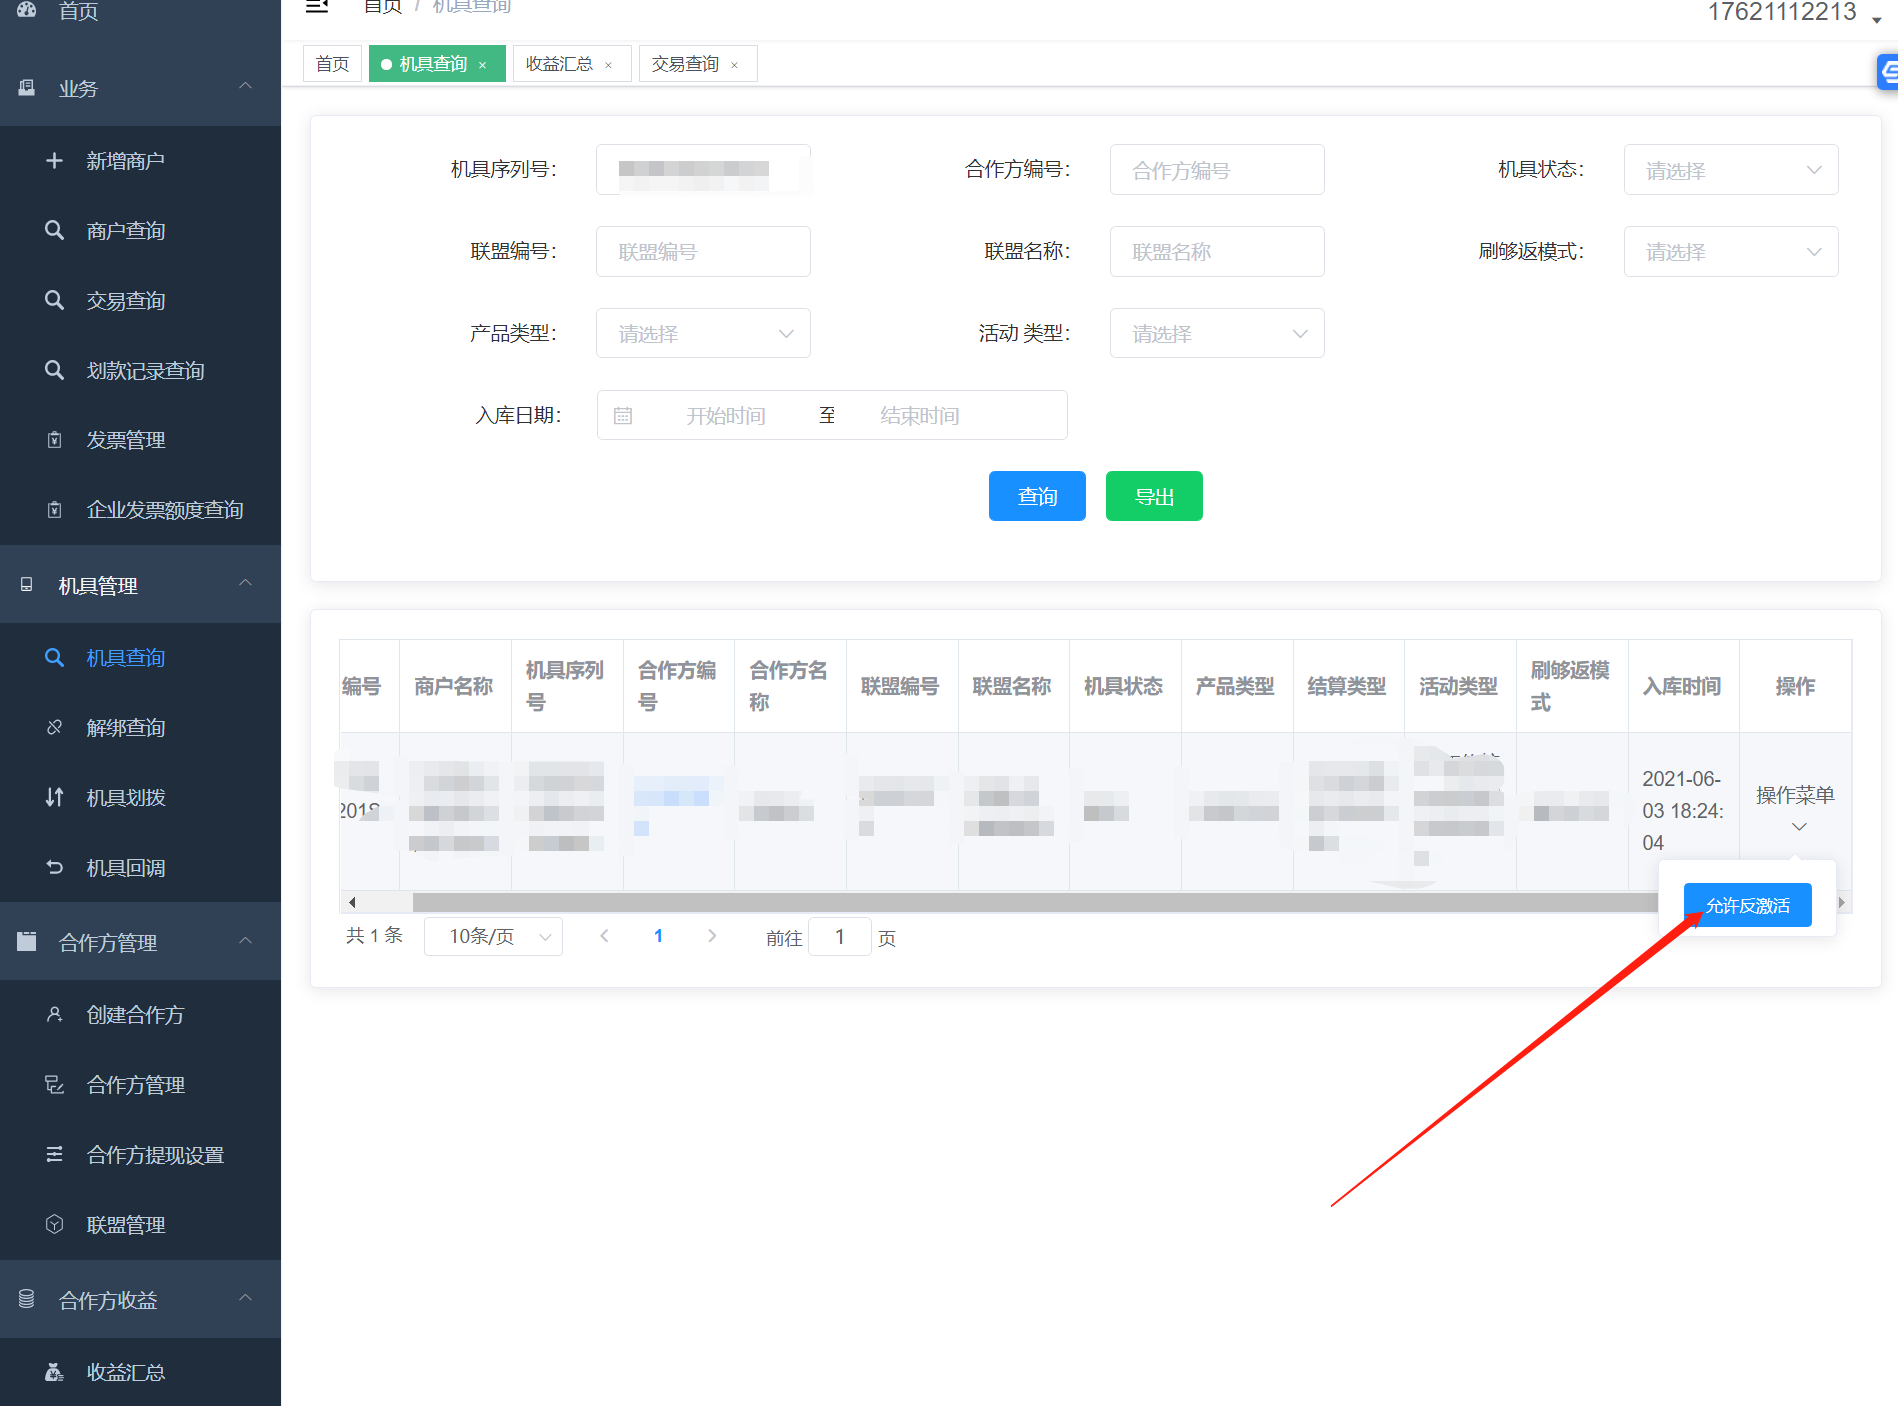The height and width of the screenshot is (1406, 1898).
Task: Click the return arrow icon beside 机具回调
Action: click(55, 868)
